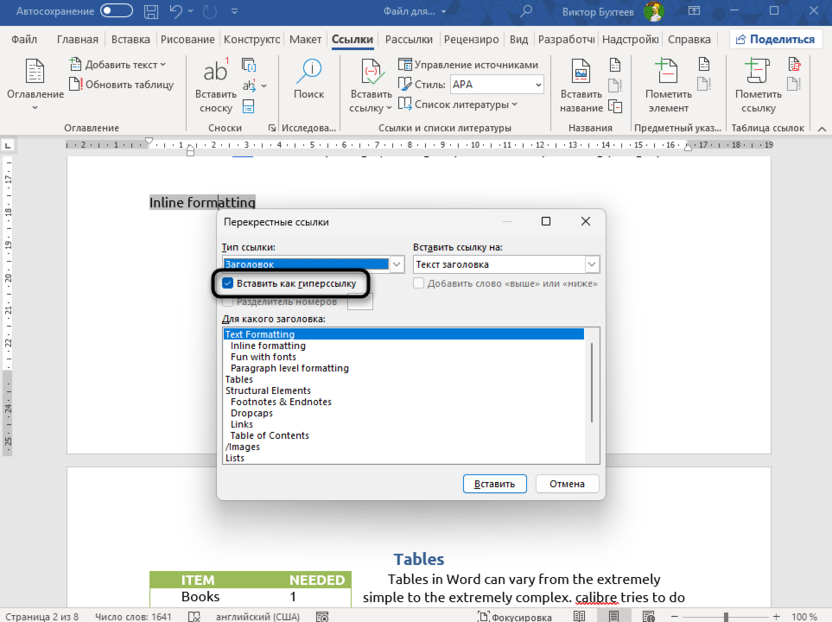Click the user avatar picture
This screenshot has height=622, width=832.
click(x=654, y=11)
